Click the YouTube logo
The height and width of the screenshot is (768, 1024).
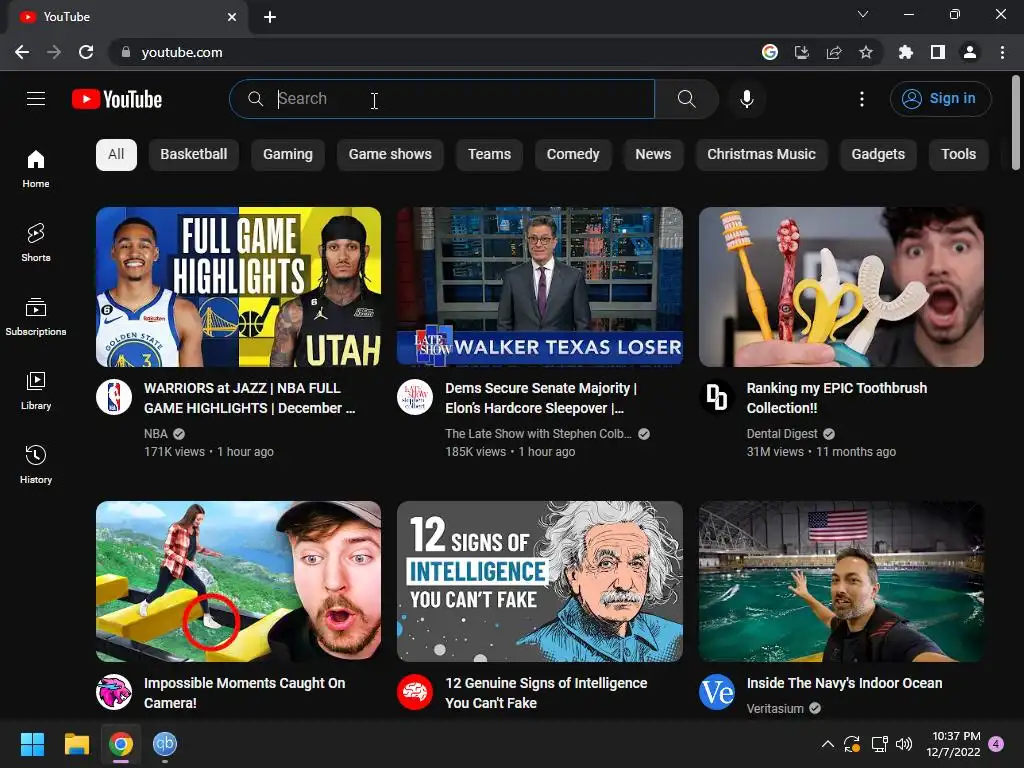117,99
